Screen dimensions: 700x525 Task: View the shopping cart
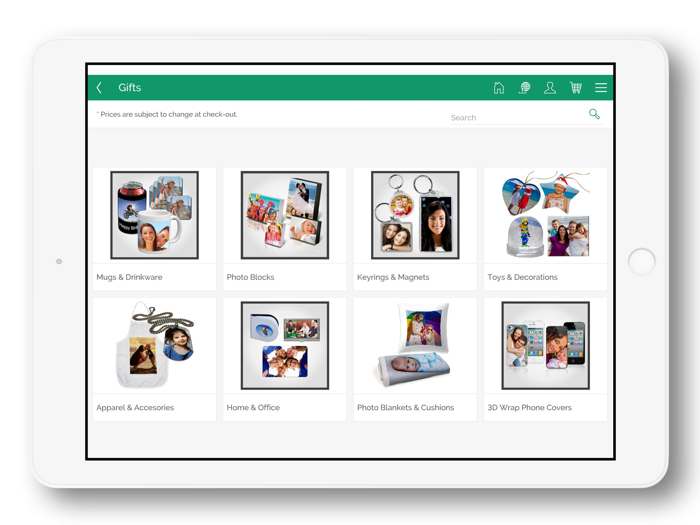tap(576, 88)
